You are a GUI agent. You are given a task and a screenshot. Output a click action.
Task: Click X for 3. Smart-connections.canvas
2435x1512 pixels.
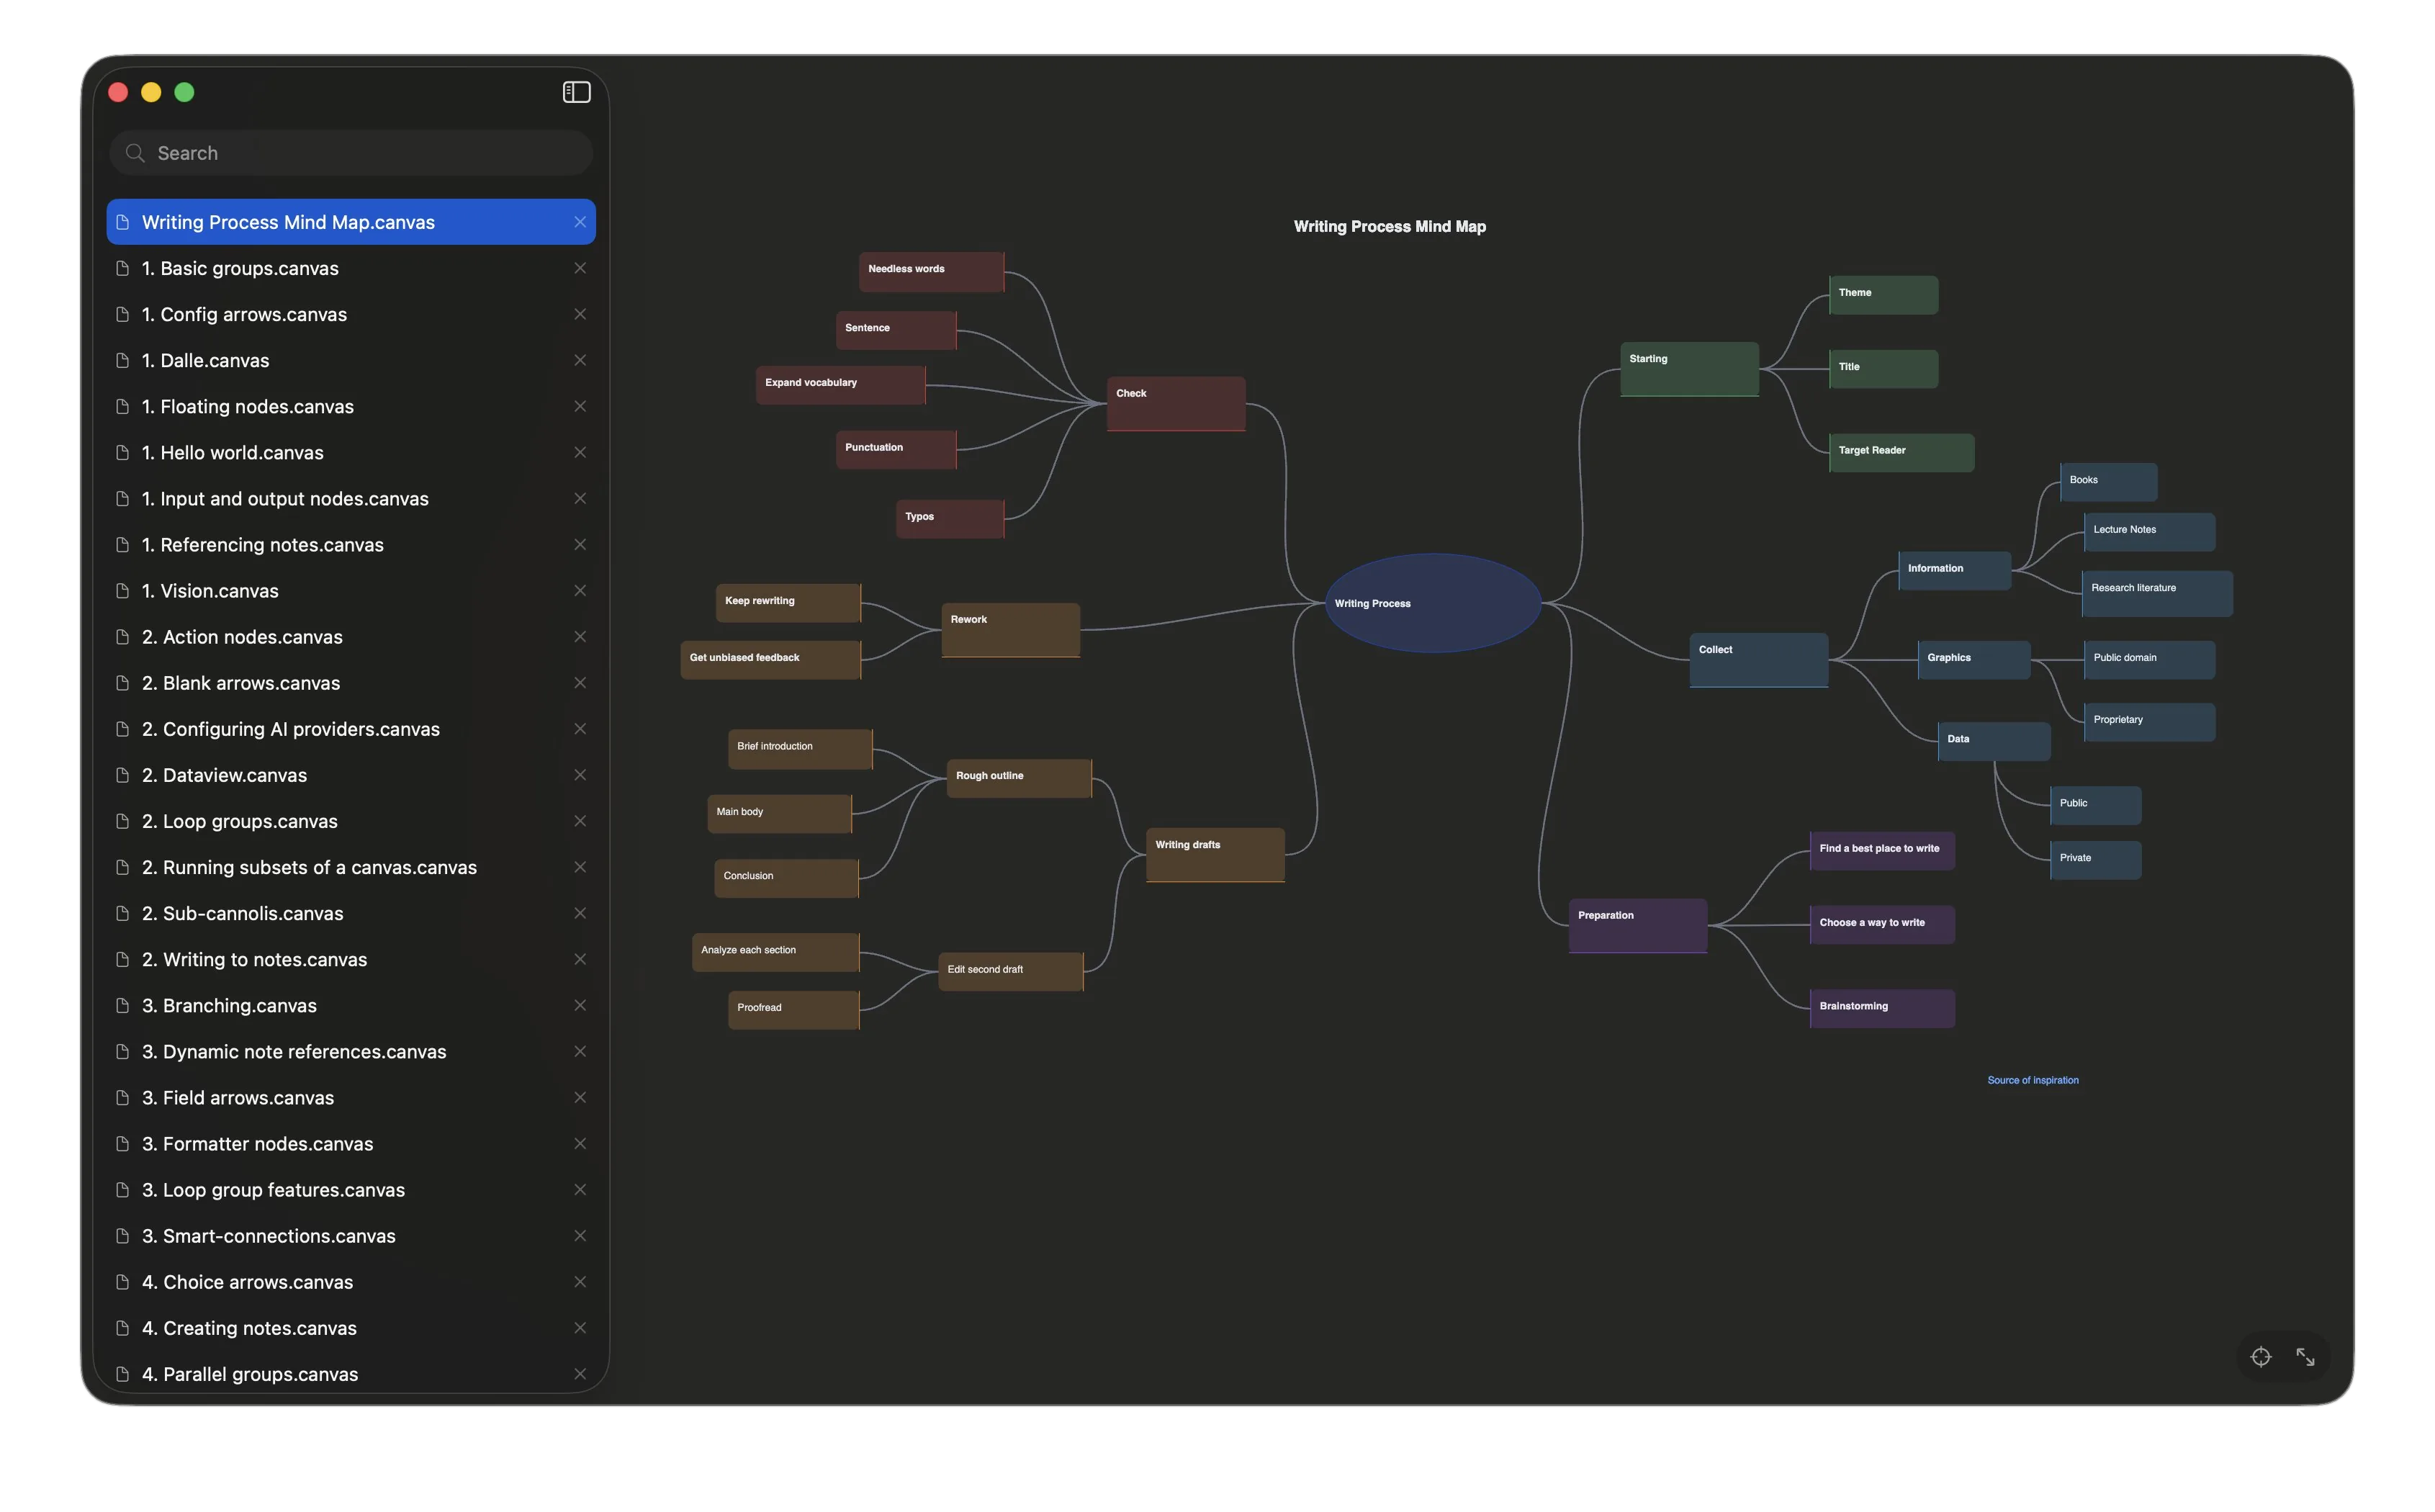point(580,1236)
